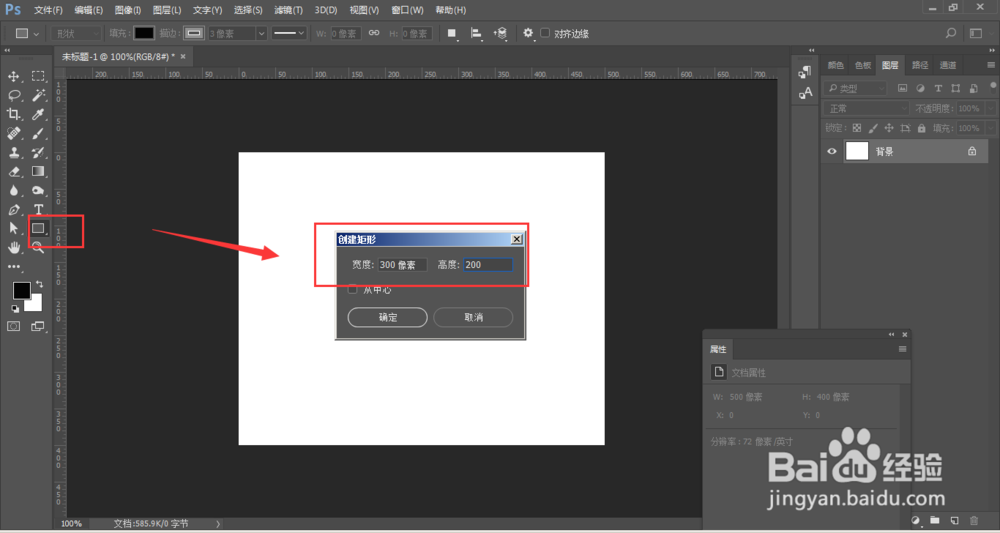Viewport: 1000px width, 533px height.
Task: Toggle Quick Mask mode
Action: tap(13, 326)
